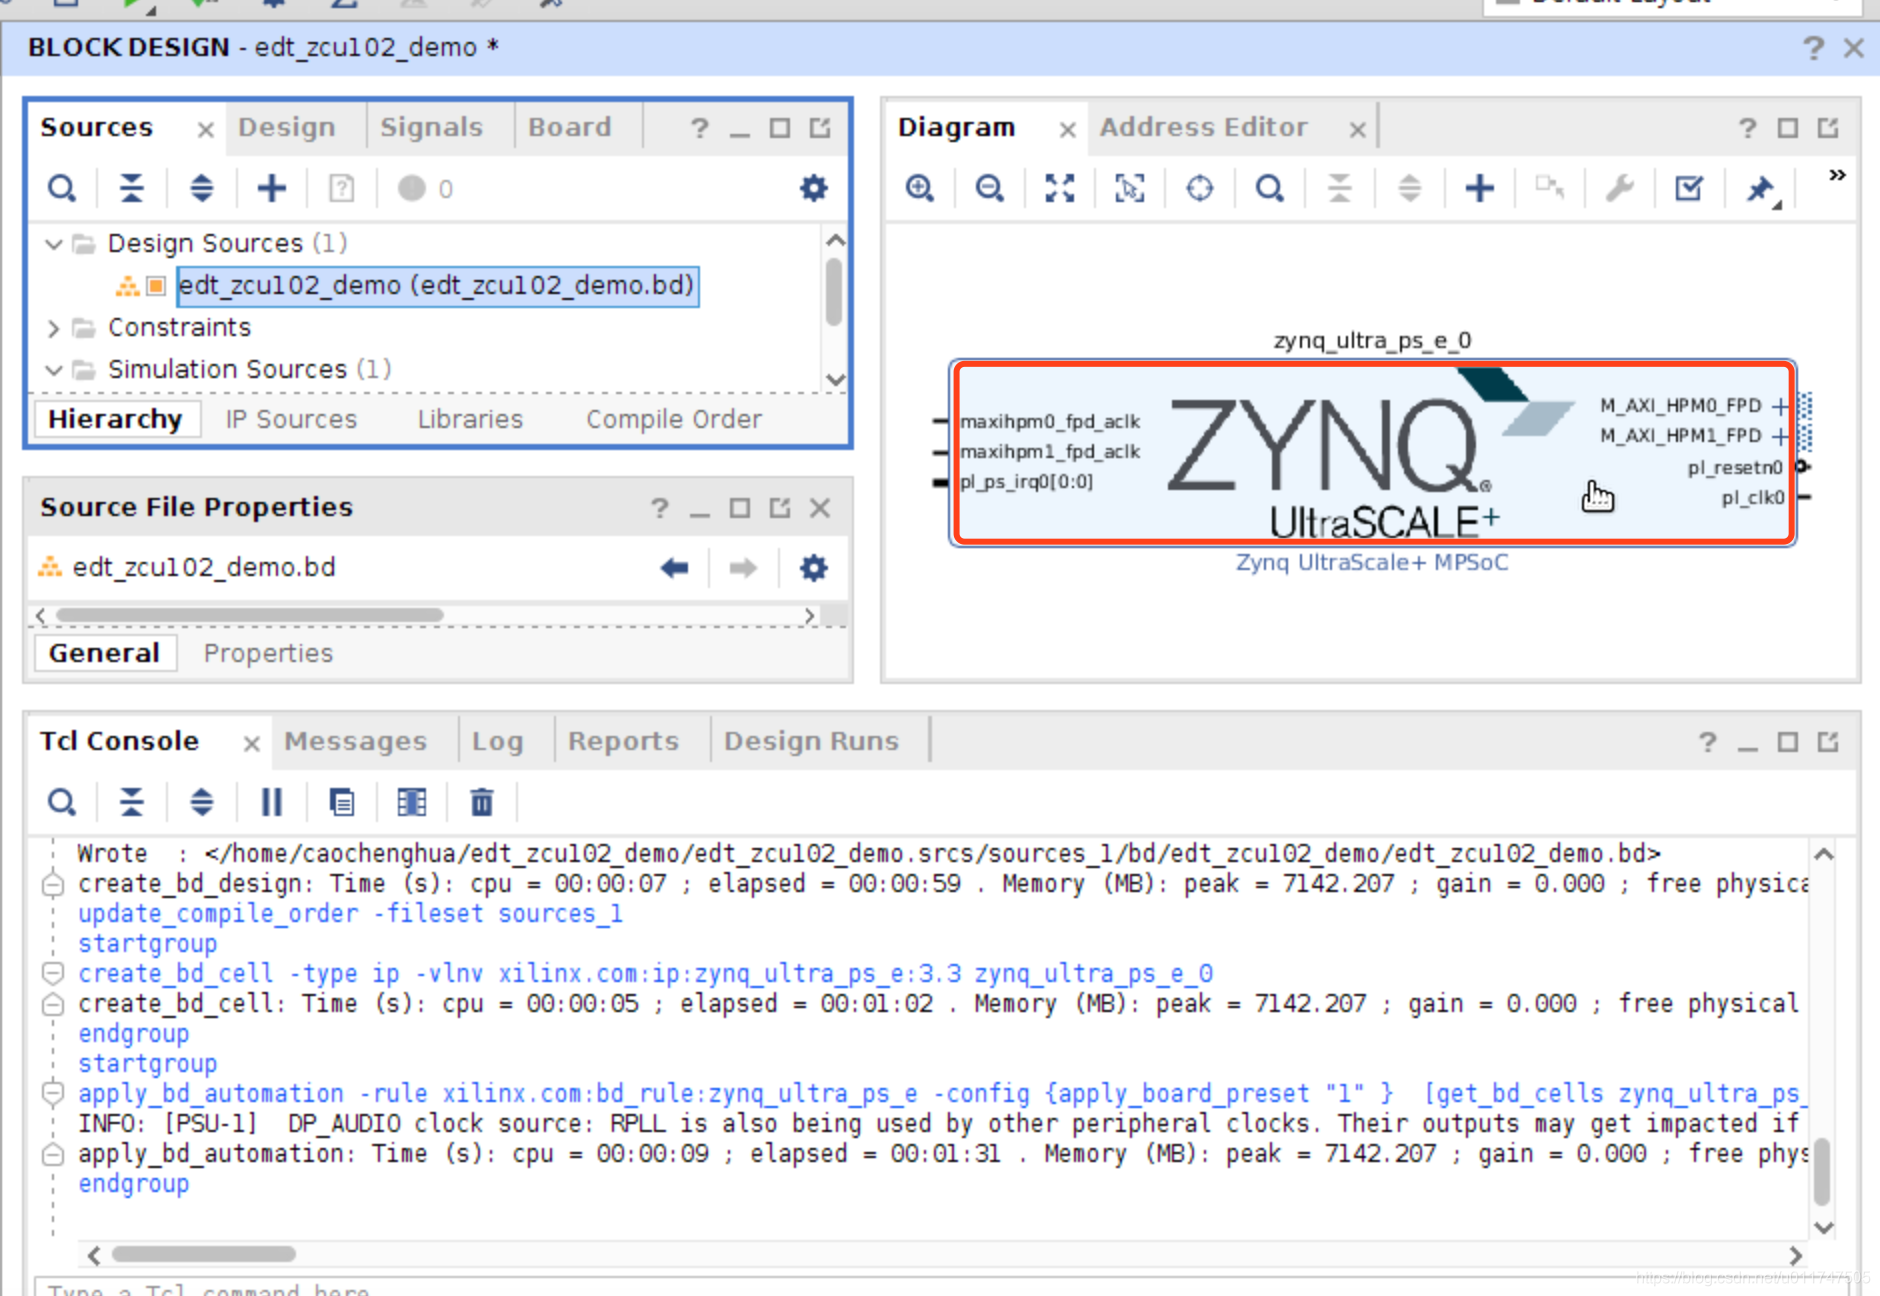The width and height of the screenshot is (1880, 1296).
Task: Open the Address Editor tab
Action: 1204,127
